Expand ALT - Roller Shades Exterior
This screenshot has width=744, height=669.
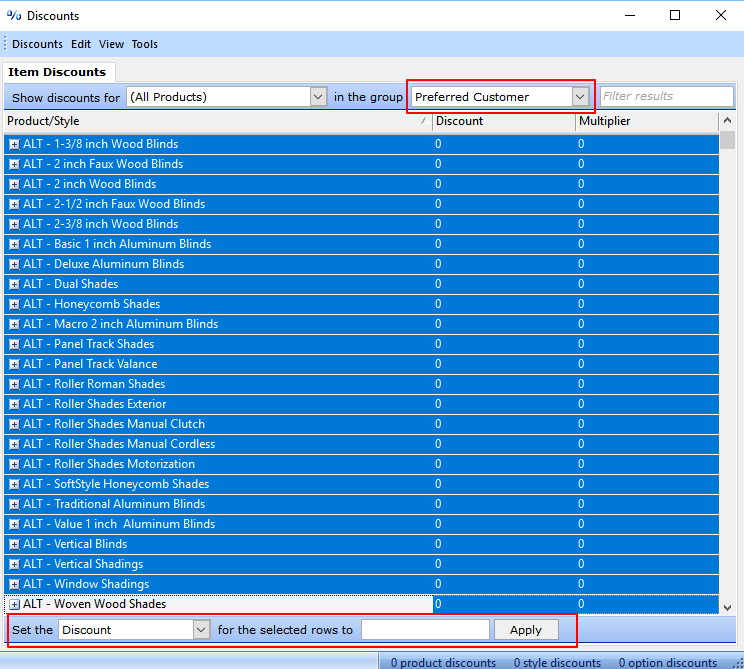[15, 404]
